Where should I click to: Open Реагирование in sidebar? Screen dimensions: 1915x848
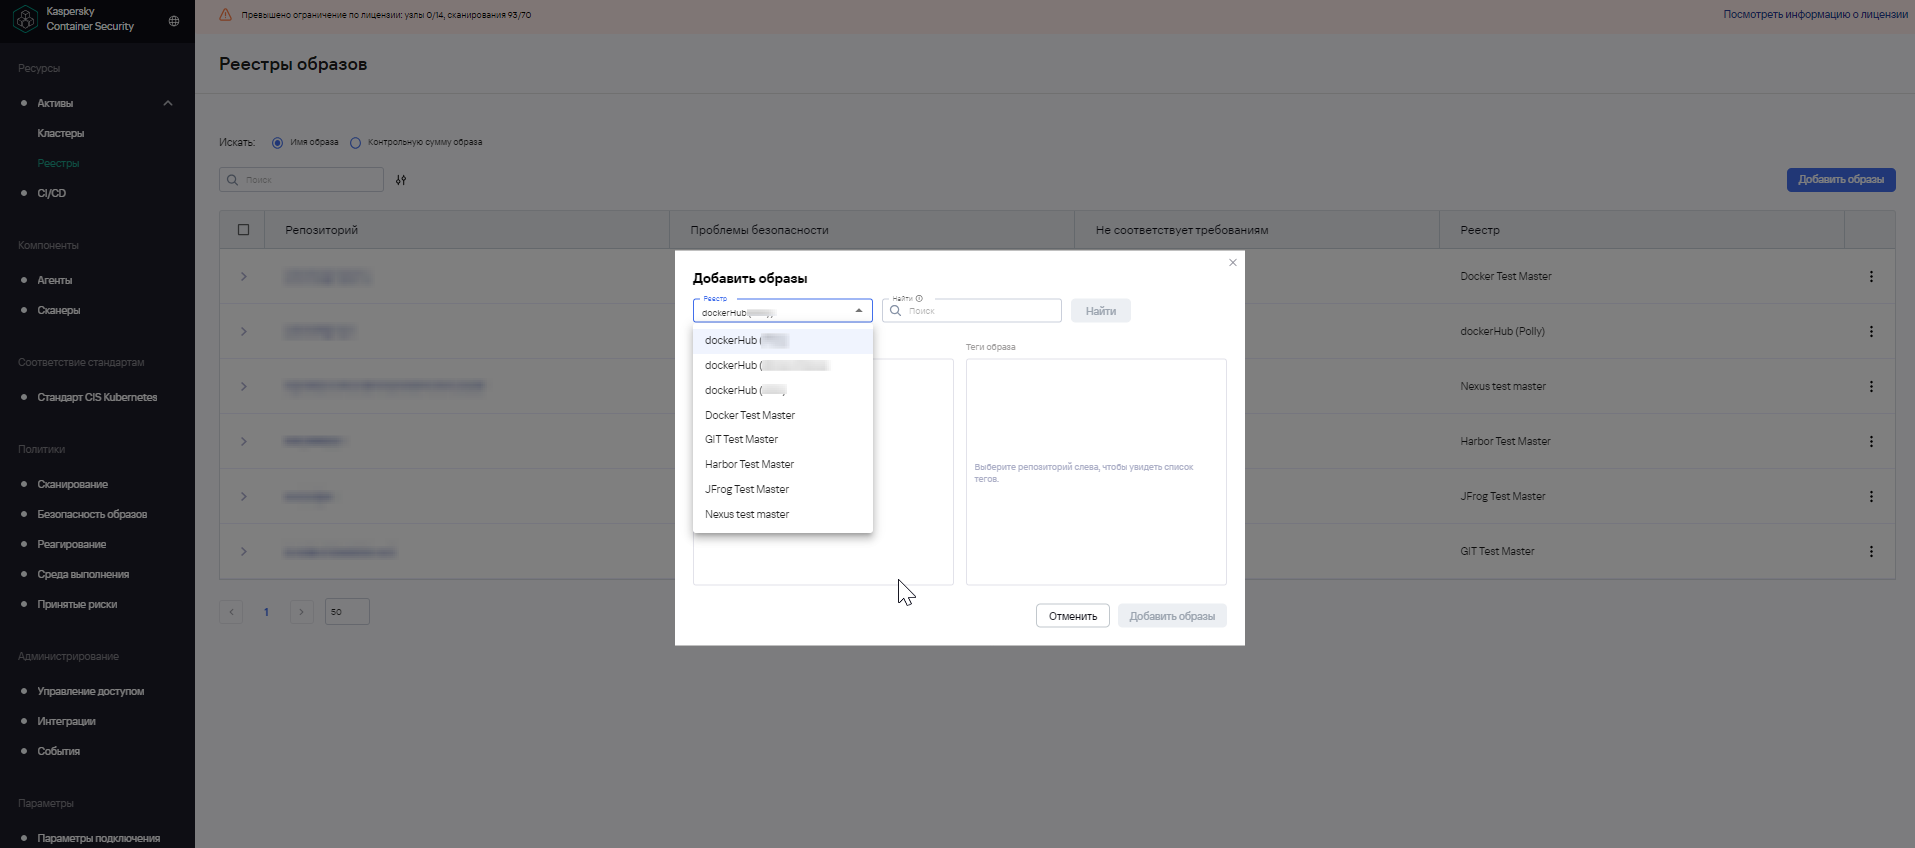[x=72, y=544]
